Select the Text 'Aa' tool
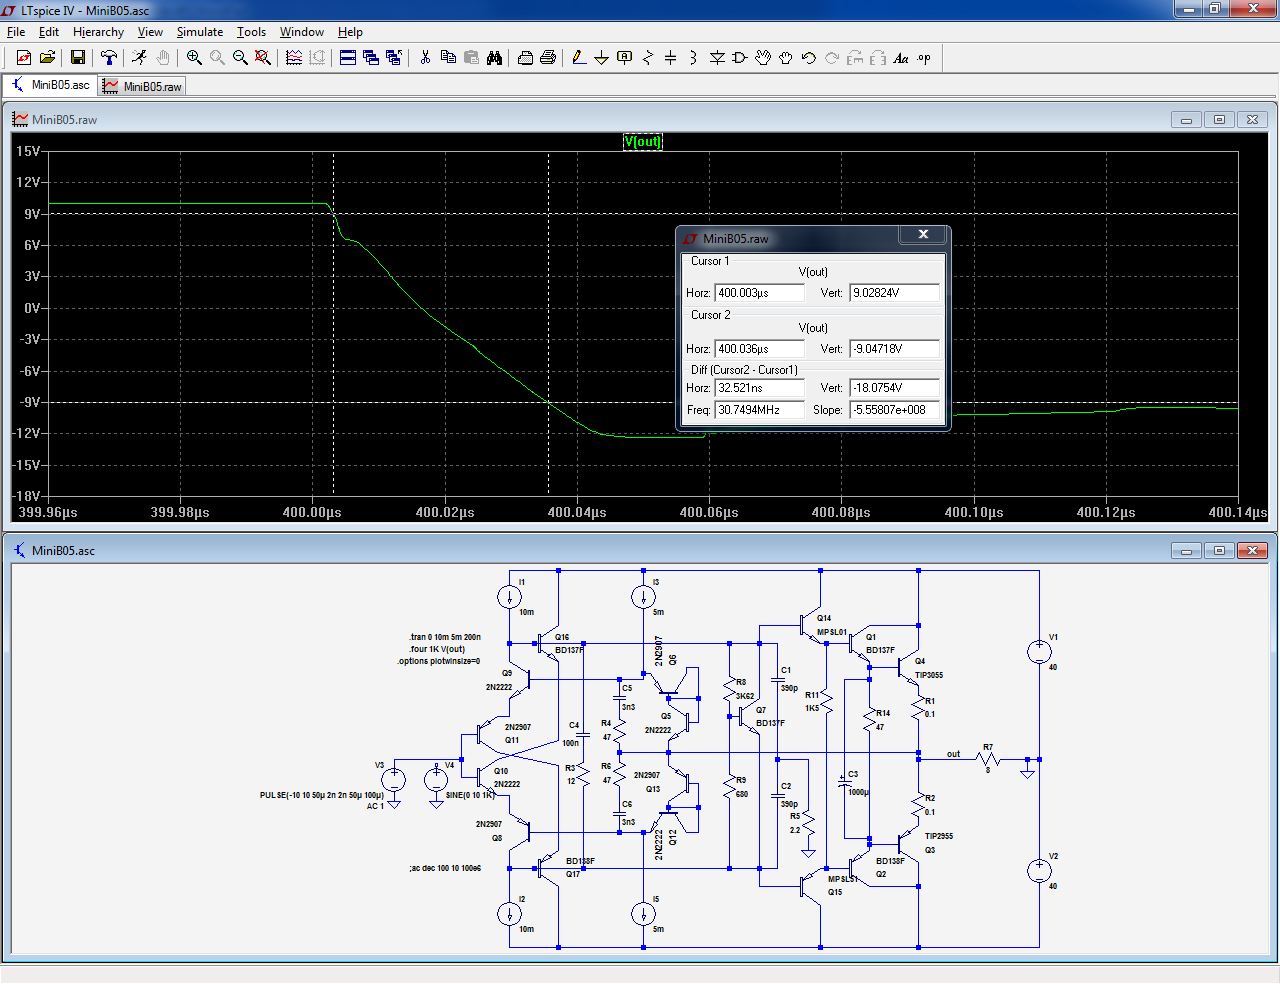The height and width of the screenshot is (984, 1280). coord(901,58)
